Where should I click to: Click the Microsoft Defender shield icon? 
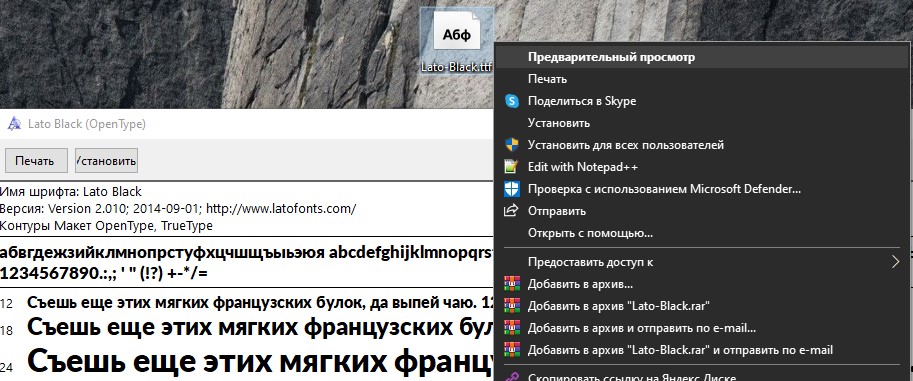pyautogui.click(x=512, y=189)
